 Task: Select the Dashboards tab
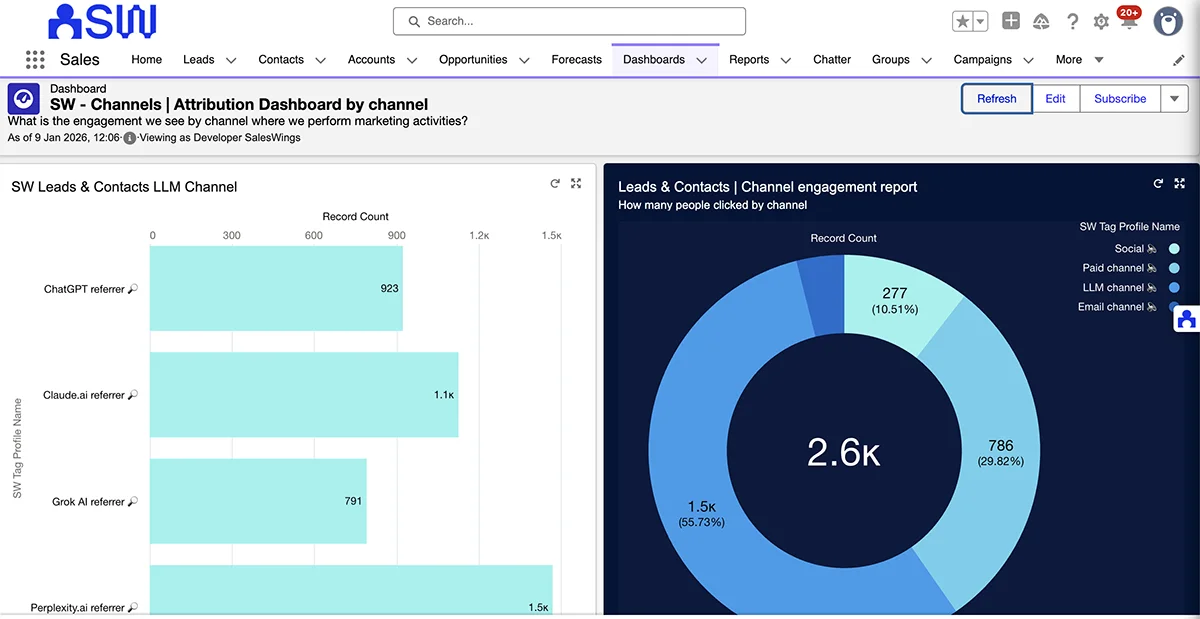(654, 60)
